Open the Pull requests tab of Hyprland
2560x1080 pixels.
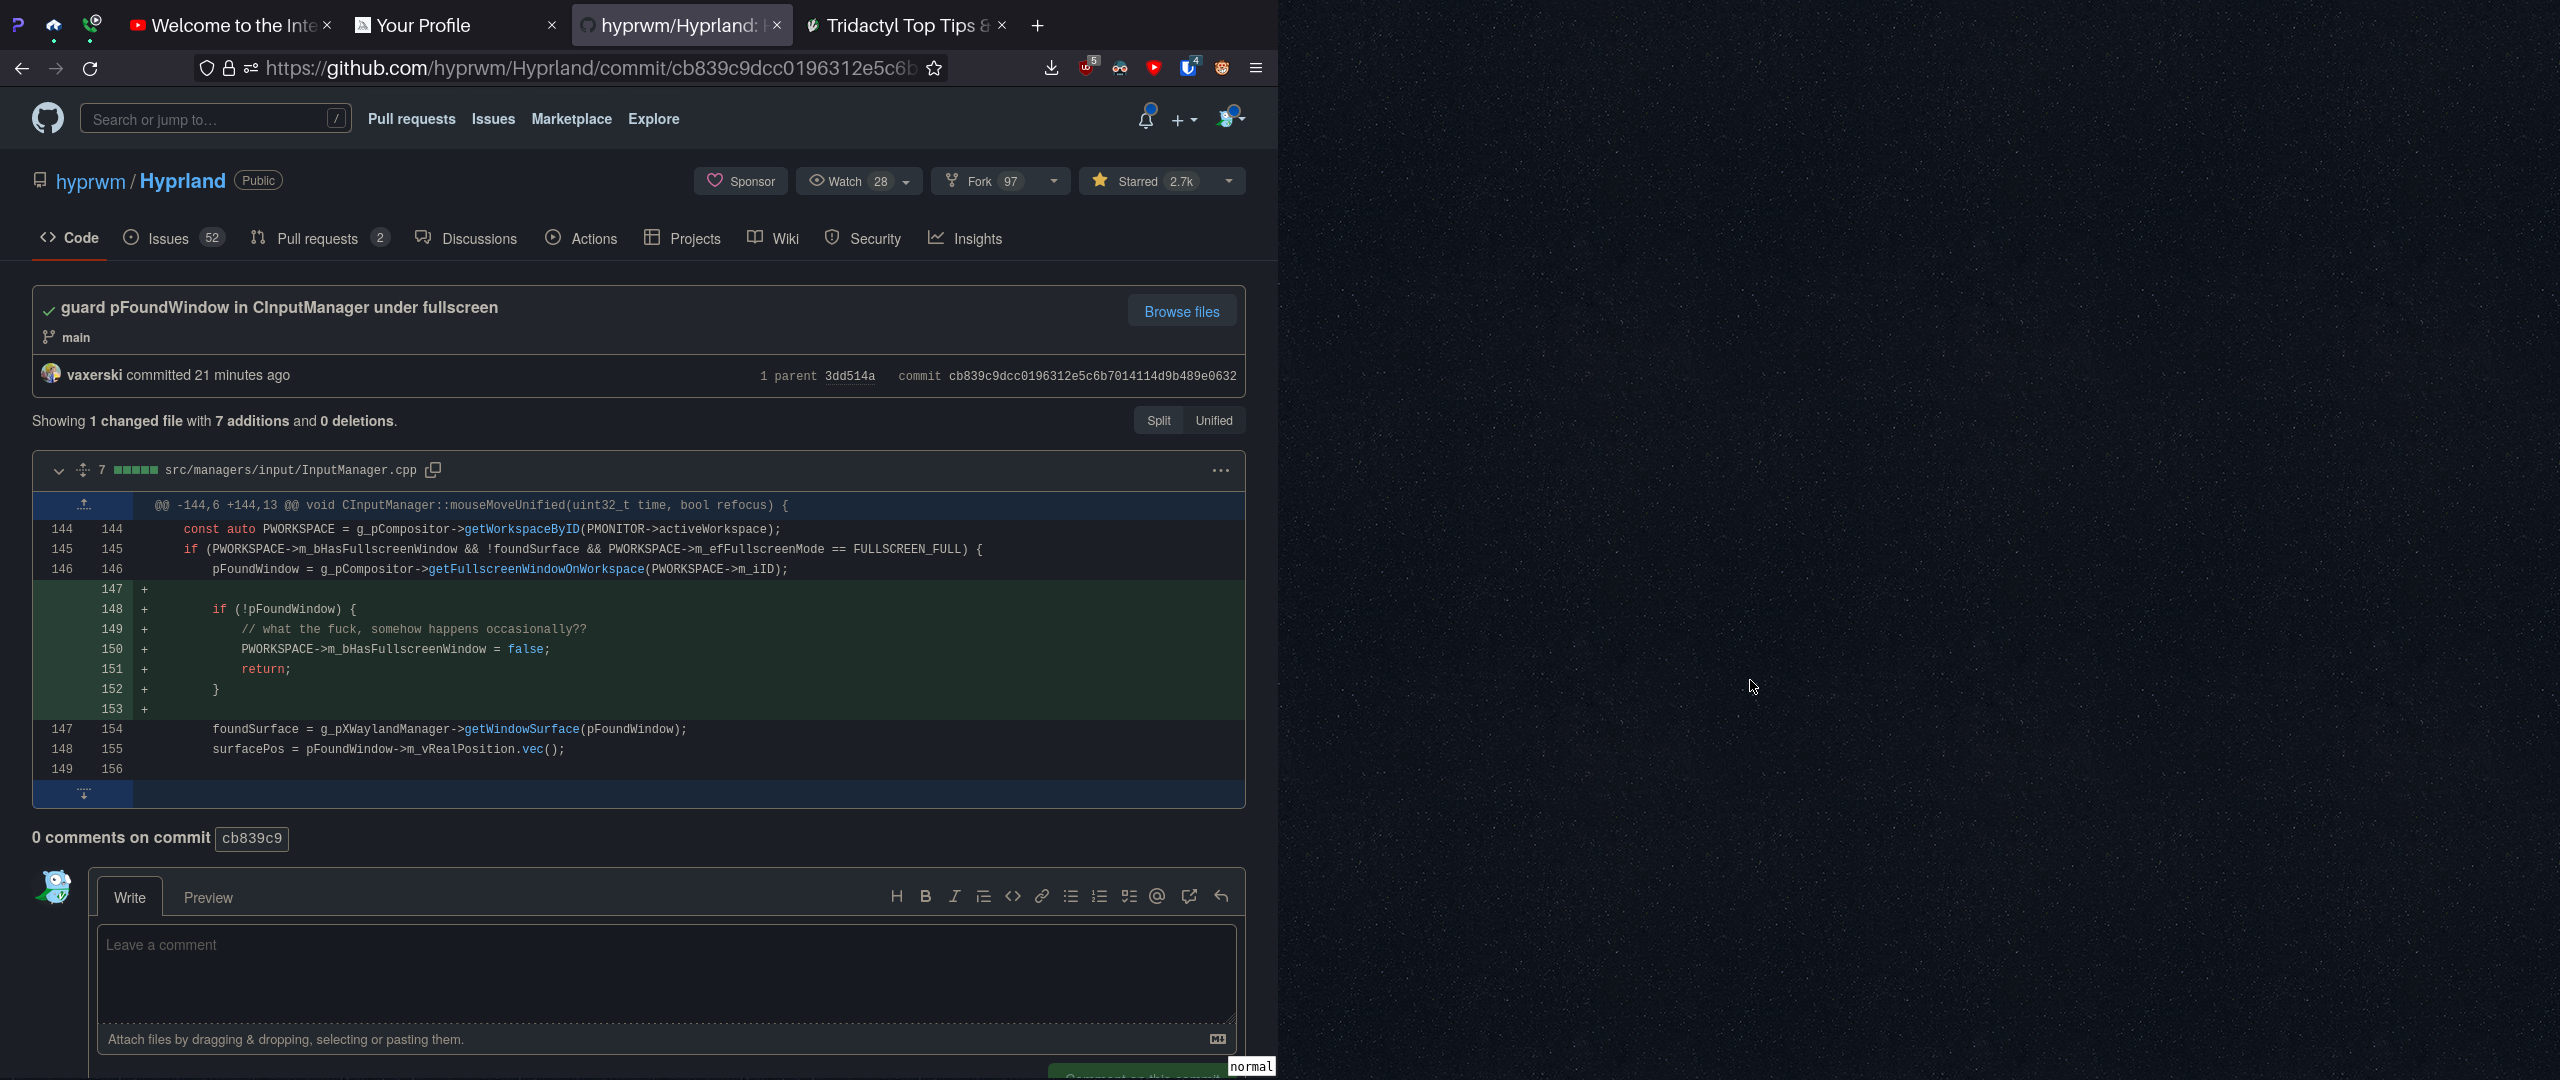click(x=318, y=238)
